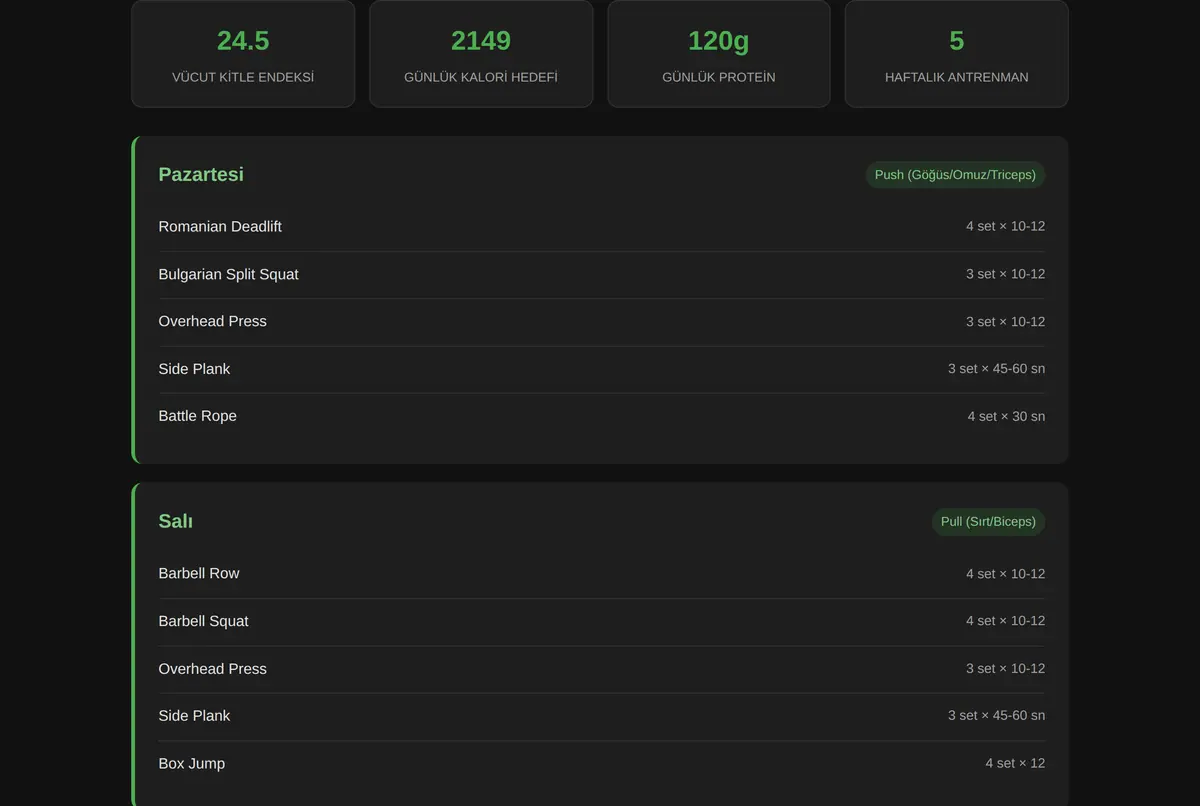Click the 4 set × 30 sn value
The width and height of the screenshot is (1200, 806).
click(x=1006, y=416)
